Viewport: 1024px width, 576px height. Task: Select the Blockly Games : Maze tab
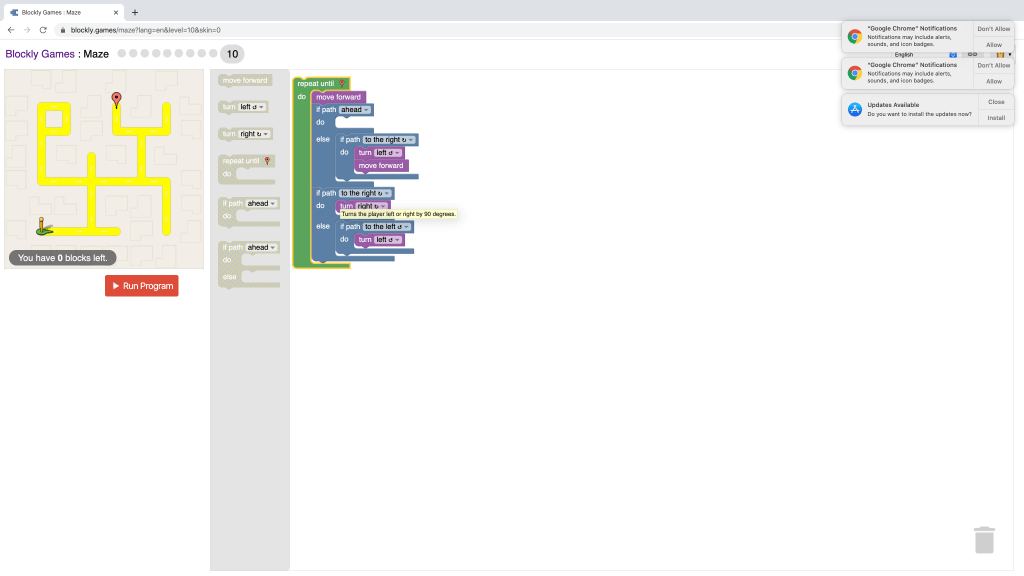click(60, 12)
